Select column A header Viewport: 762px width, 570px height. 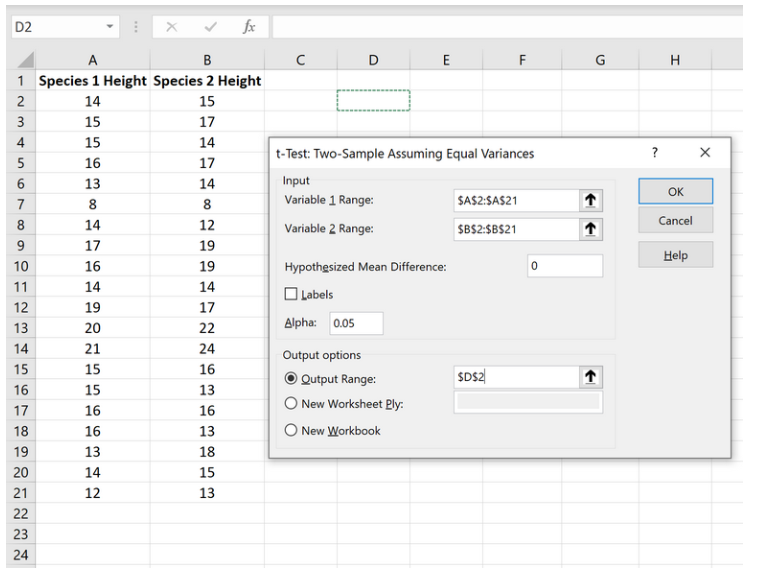[92, 60]
